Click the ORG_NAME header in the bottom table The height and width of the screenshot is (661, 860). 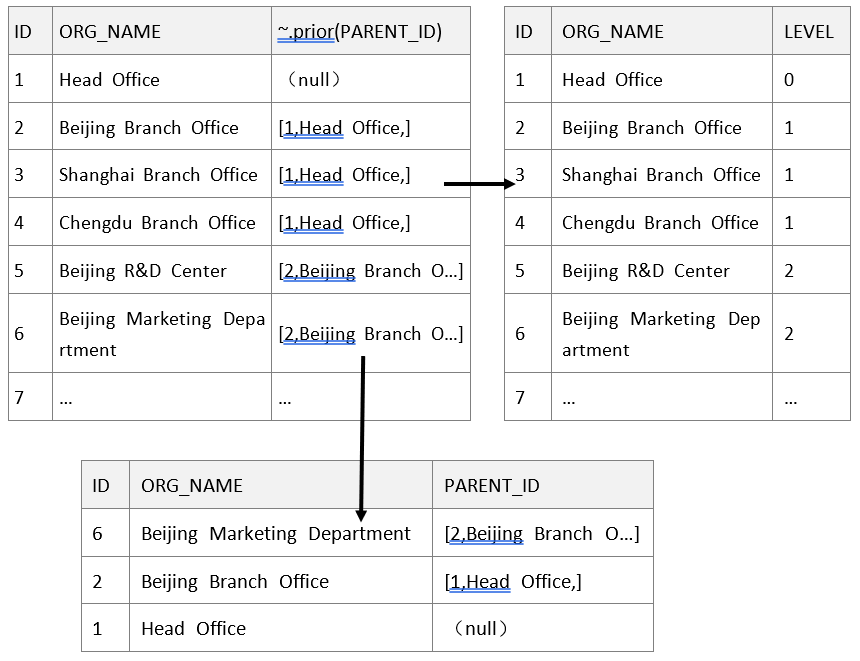[192, 486]
